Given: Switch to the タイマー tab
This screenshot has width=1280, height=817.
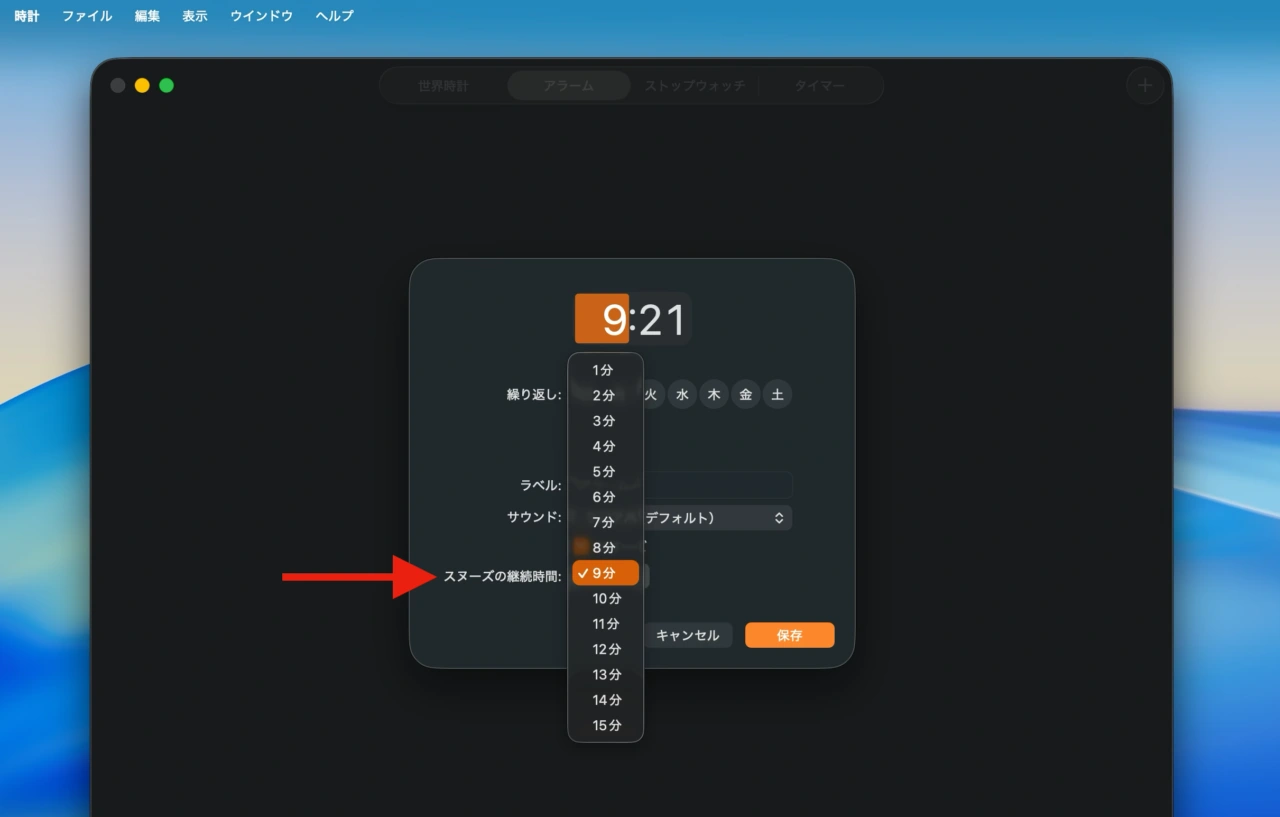Looking at the screenshot, I should point(819,86).
